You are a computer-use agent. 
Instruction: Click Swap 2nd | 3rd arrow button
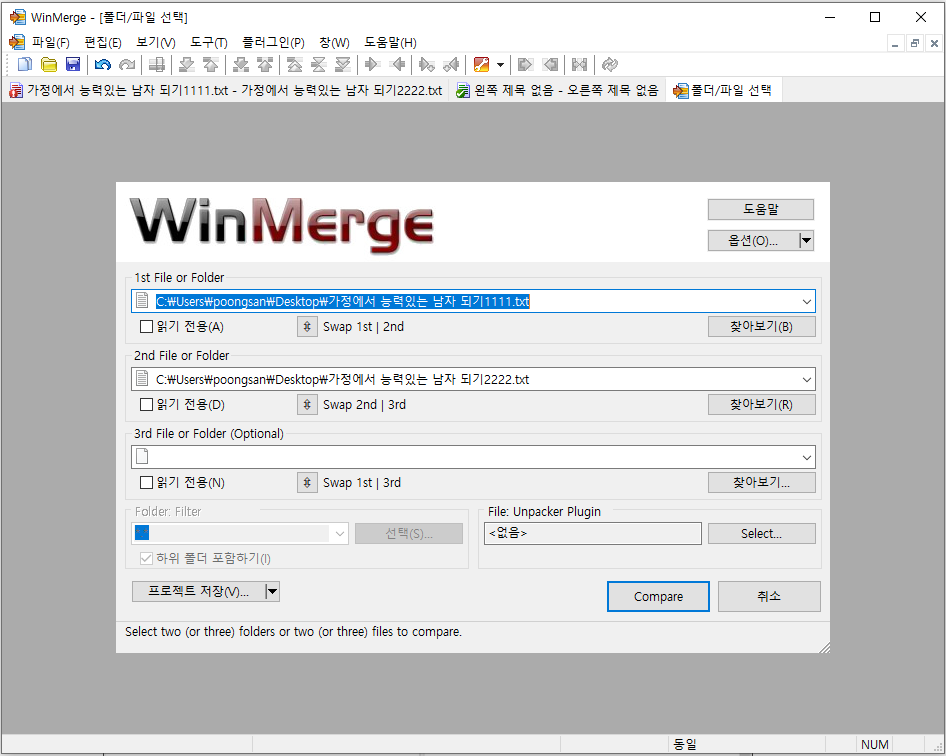tap(307, 405)
